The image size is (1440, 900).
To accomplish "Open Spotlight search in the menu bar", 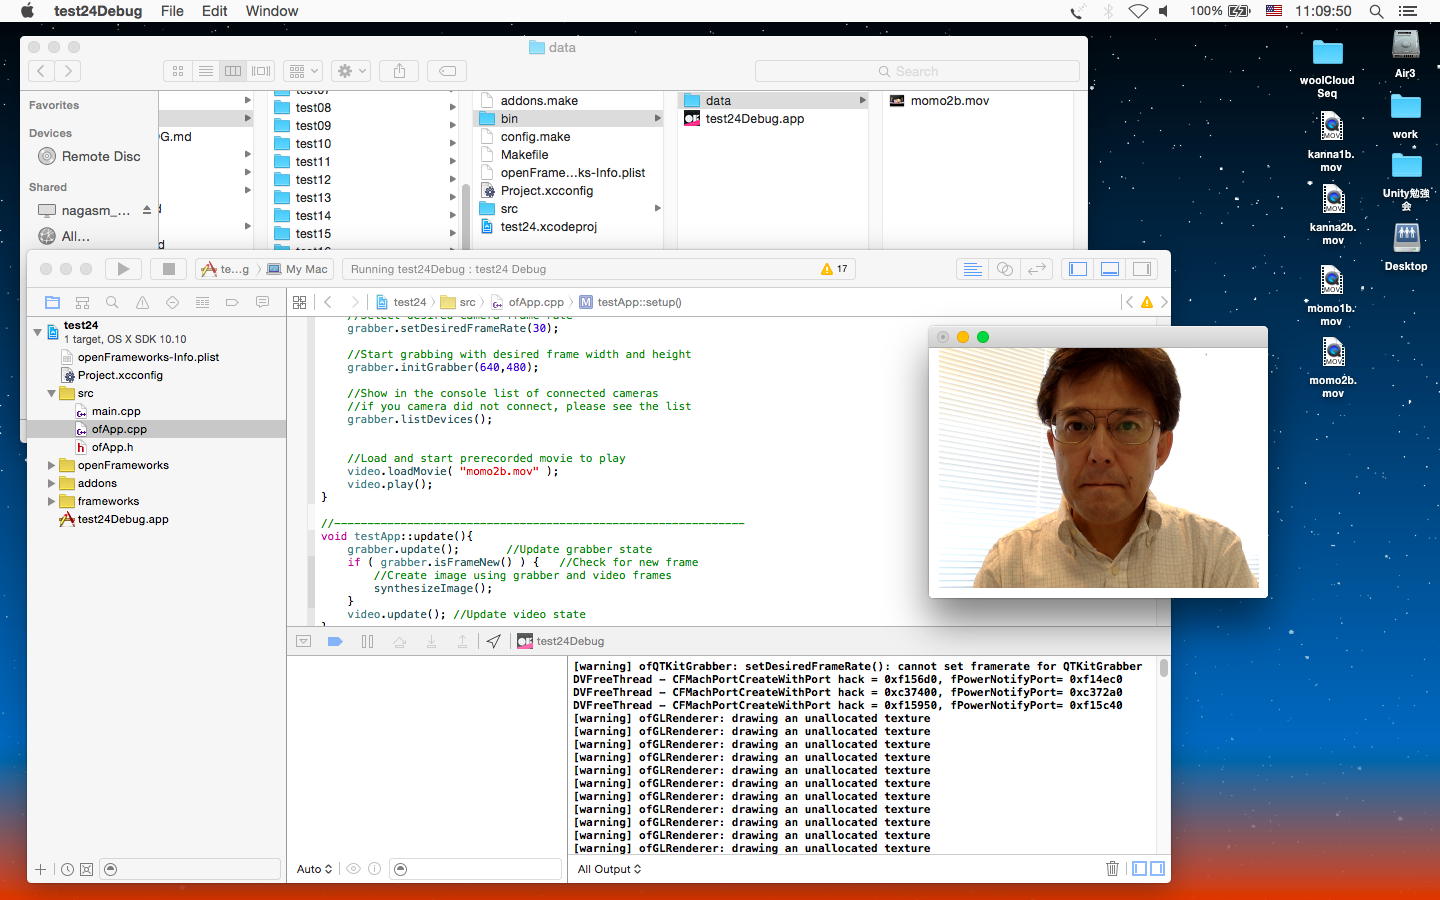I will 1376,11.
